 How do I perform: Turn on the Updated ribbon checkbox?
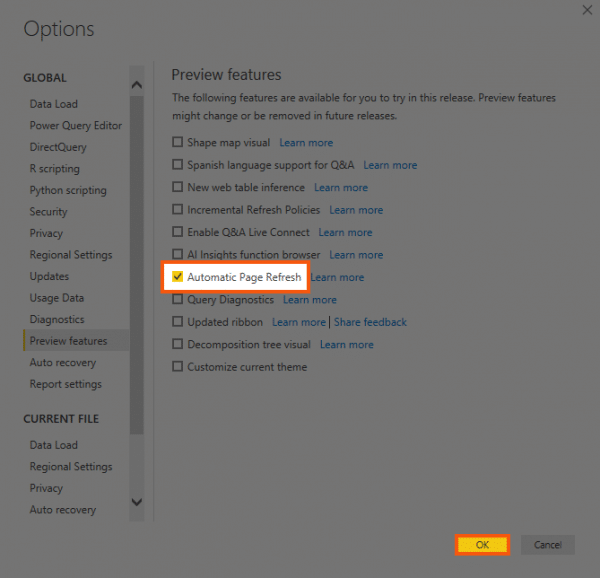177,322
